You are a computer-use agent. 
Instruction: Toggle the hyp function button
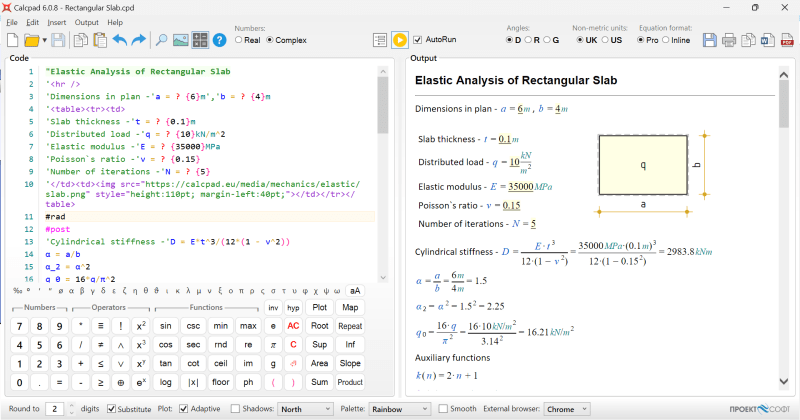click(293, 308)
